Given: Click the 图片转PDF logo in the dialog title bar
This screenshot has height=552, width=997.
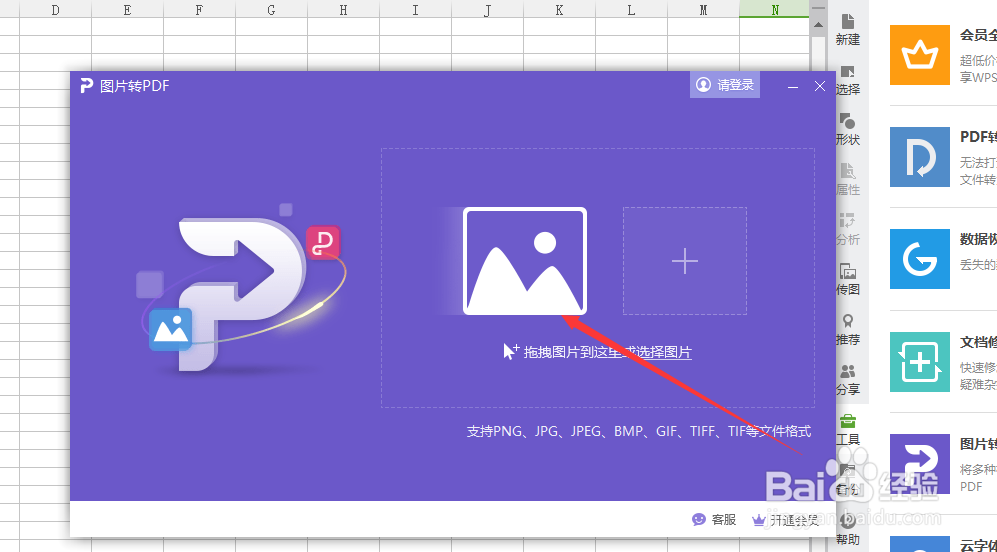Looking at the screenshot, I should [x=86, y=86].
